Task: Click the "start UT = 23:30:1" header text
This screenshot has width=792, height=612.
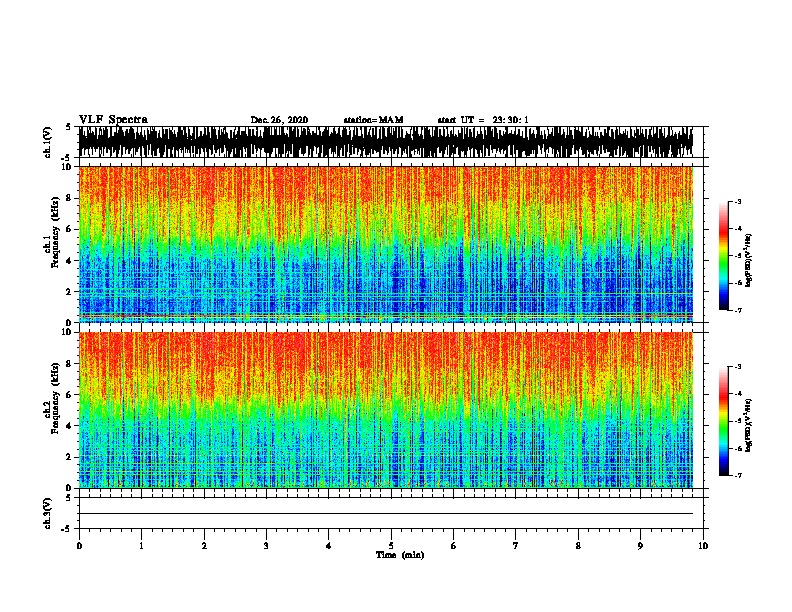Action: point(483,120)
